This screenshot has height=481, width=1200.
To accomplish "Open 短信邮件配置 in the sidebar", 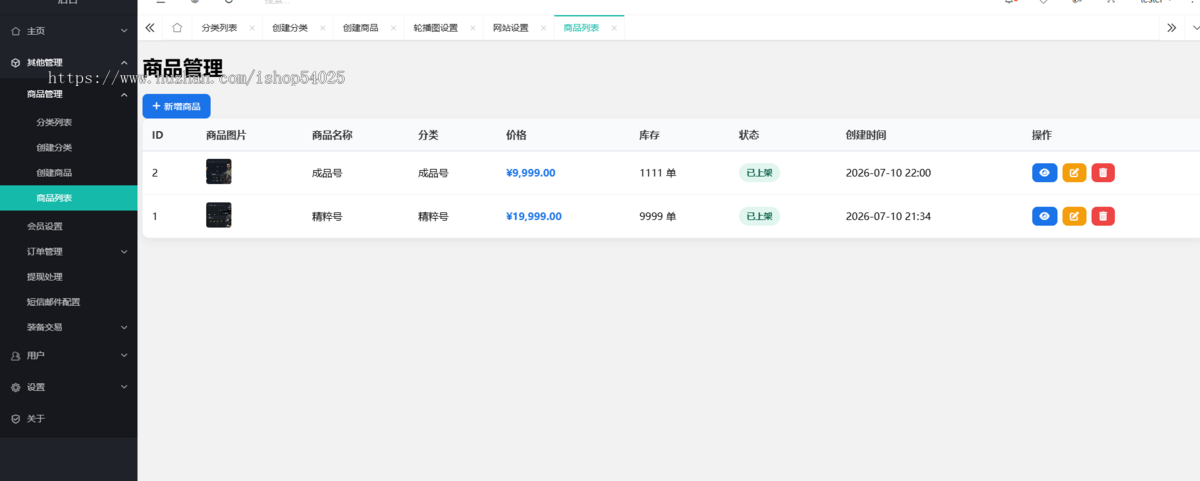I will (53, 302).
